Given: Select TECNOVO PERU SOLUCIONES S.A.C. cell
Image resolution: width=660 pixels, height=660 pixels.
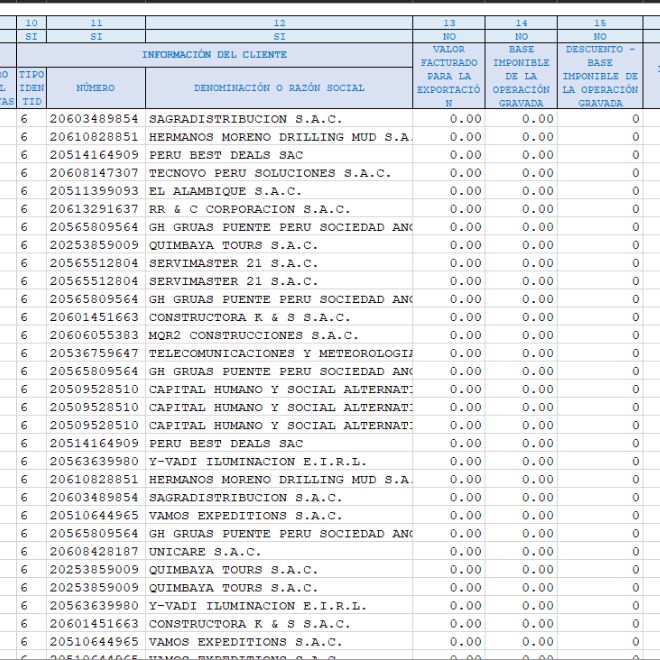Looking at the screenshot, I should [x=279, y=173].
